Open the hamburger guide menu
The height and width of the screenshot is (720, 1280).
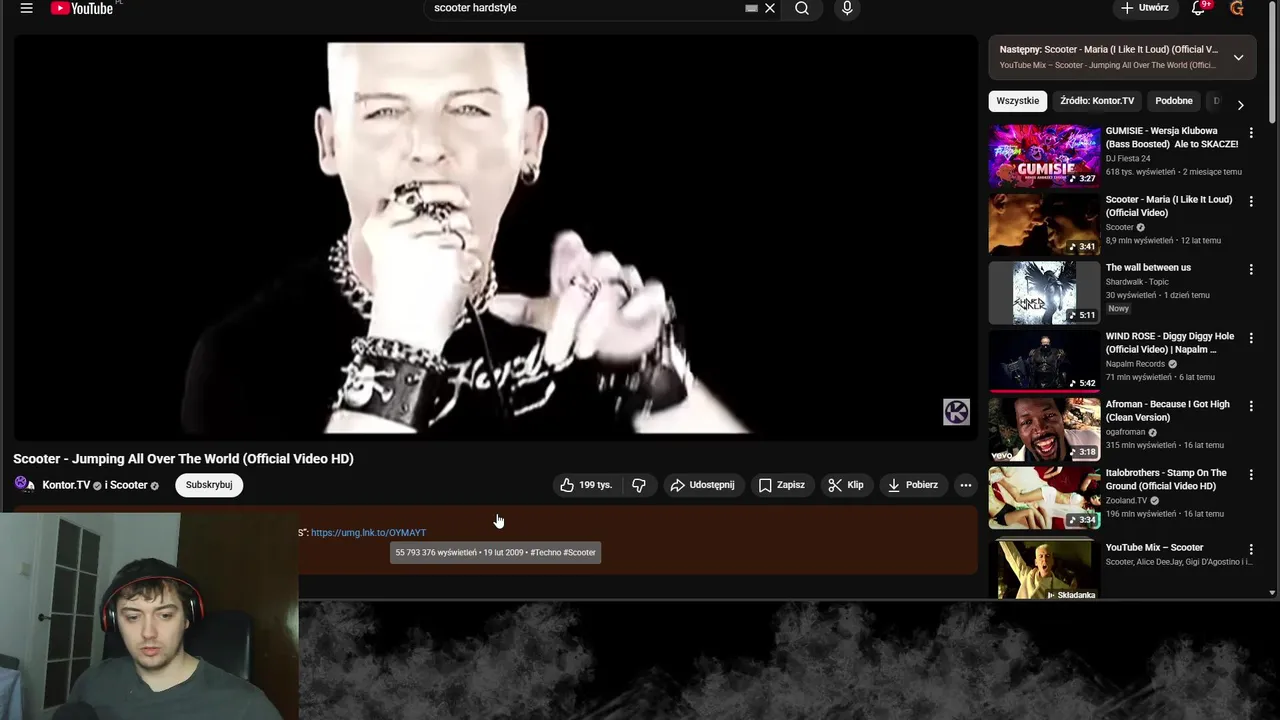tap(27, 8)
